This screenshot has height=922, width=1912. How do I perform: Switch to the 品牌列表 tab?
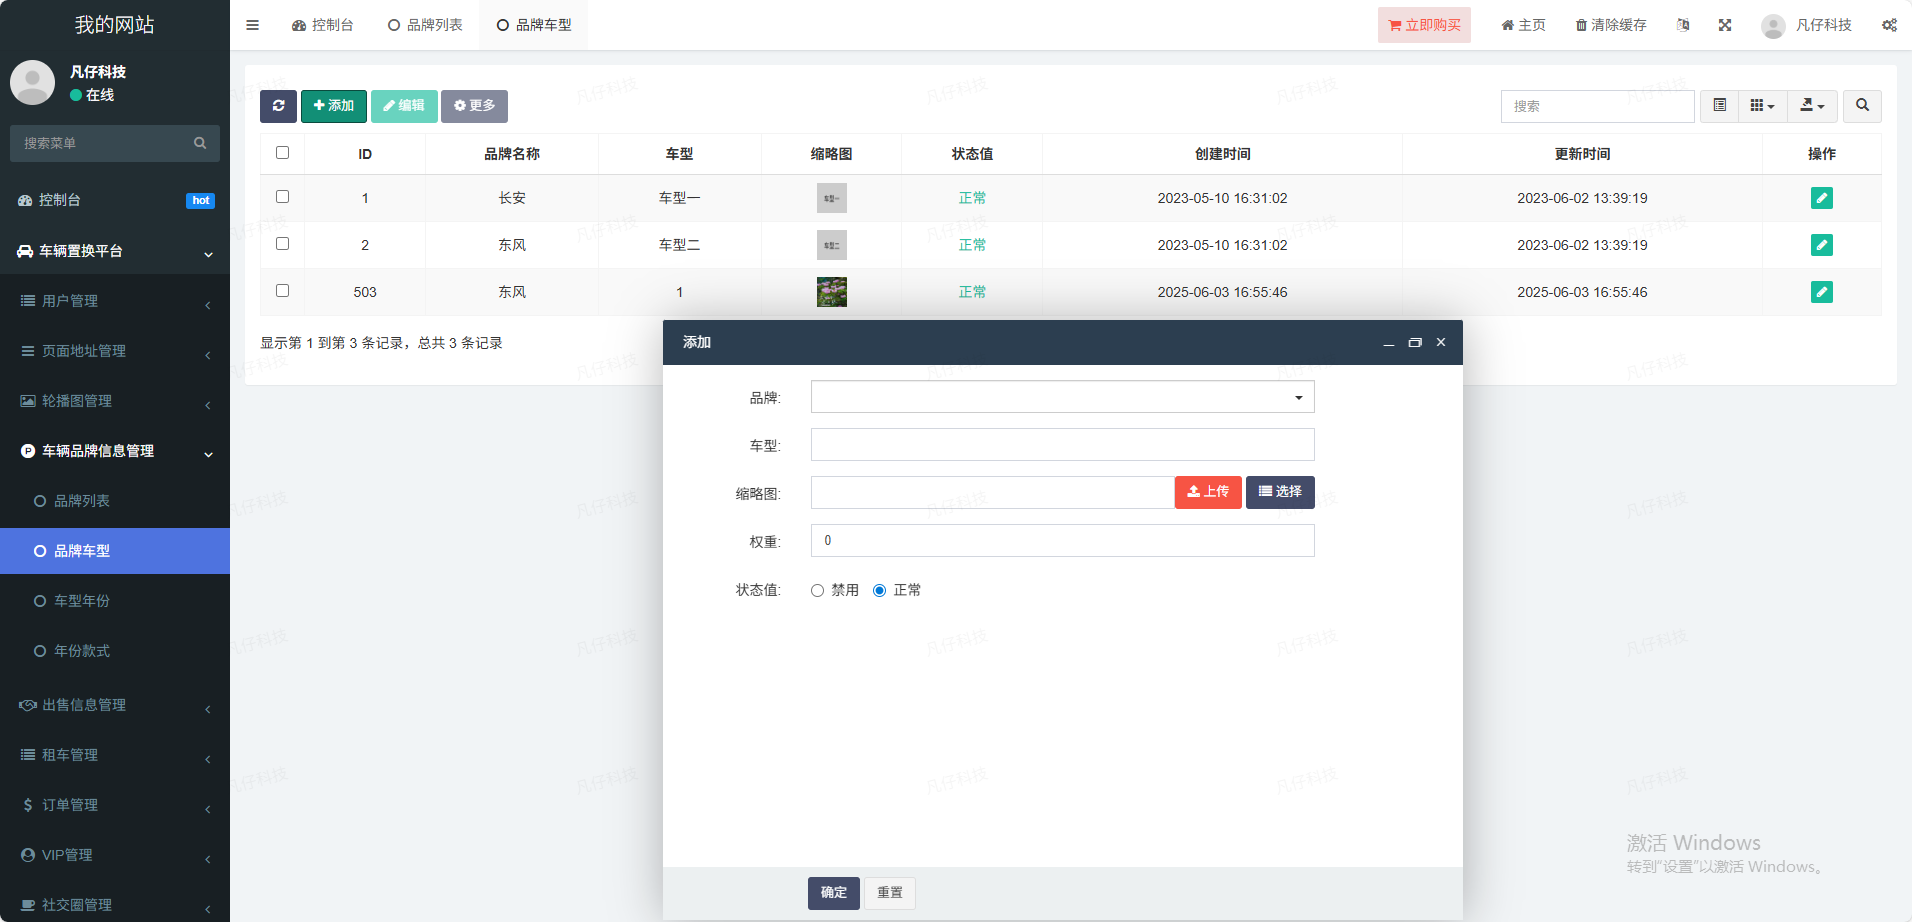point(425,25)
